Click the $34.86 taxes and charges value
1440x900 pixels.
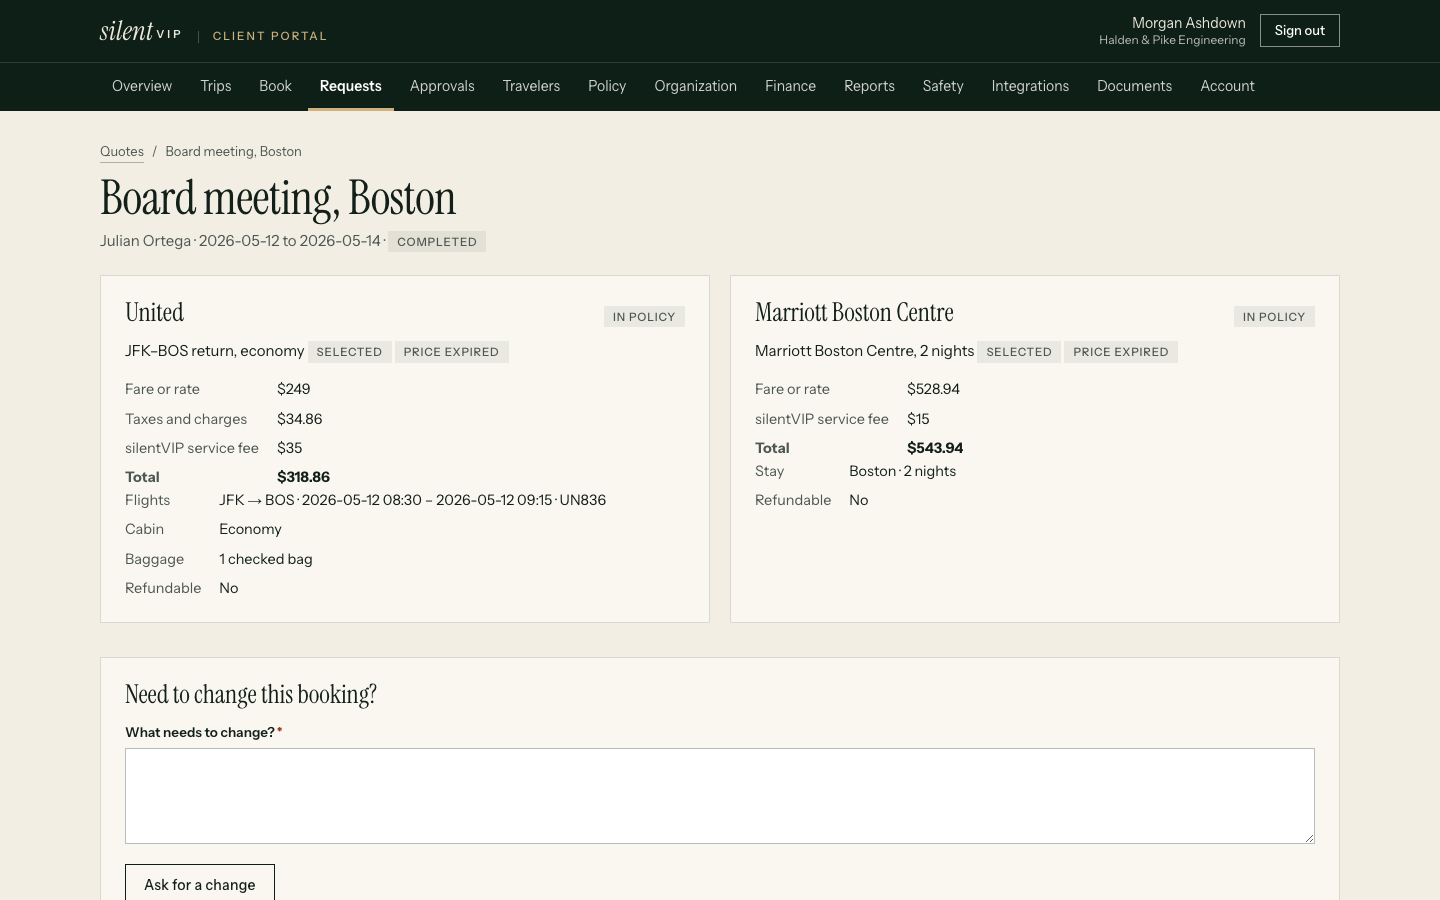click(299, 419)
